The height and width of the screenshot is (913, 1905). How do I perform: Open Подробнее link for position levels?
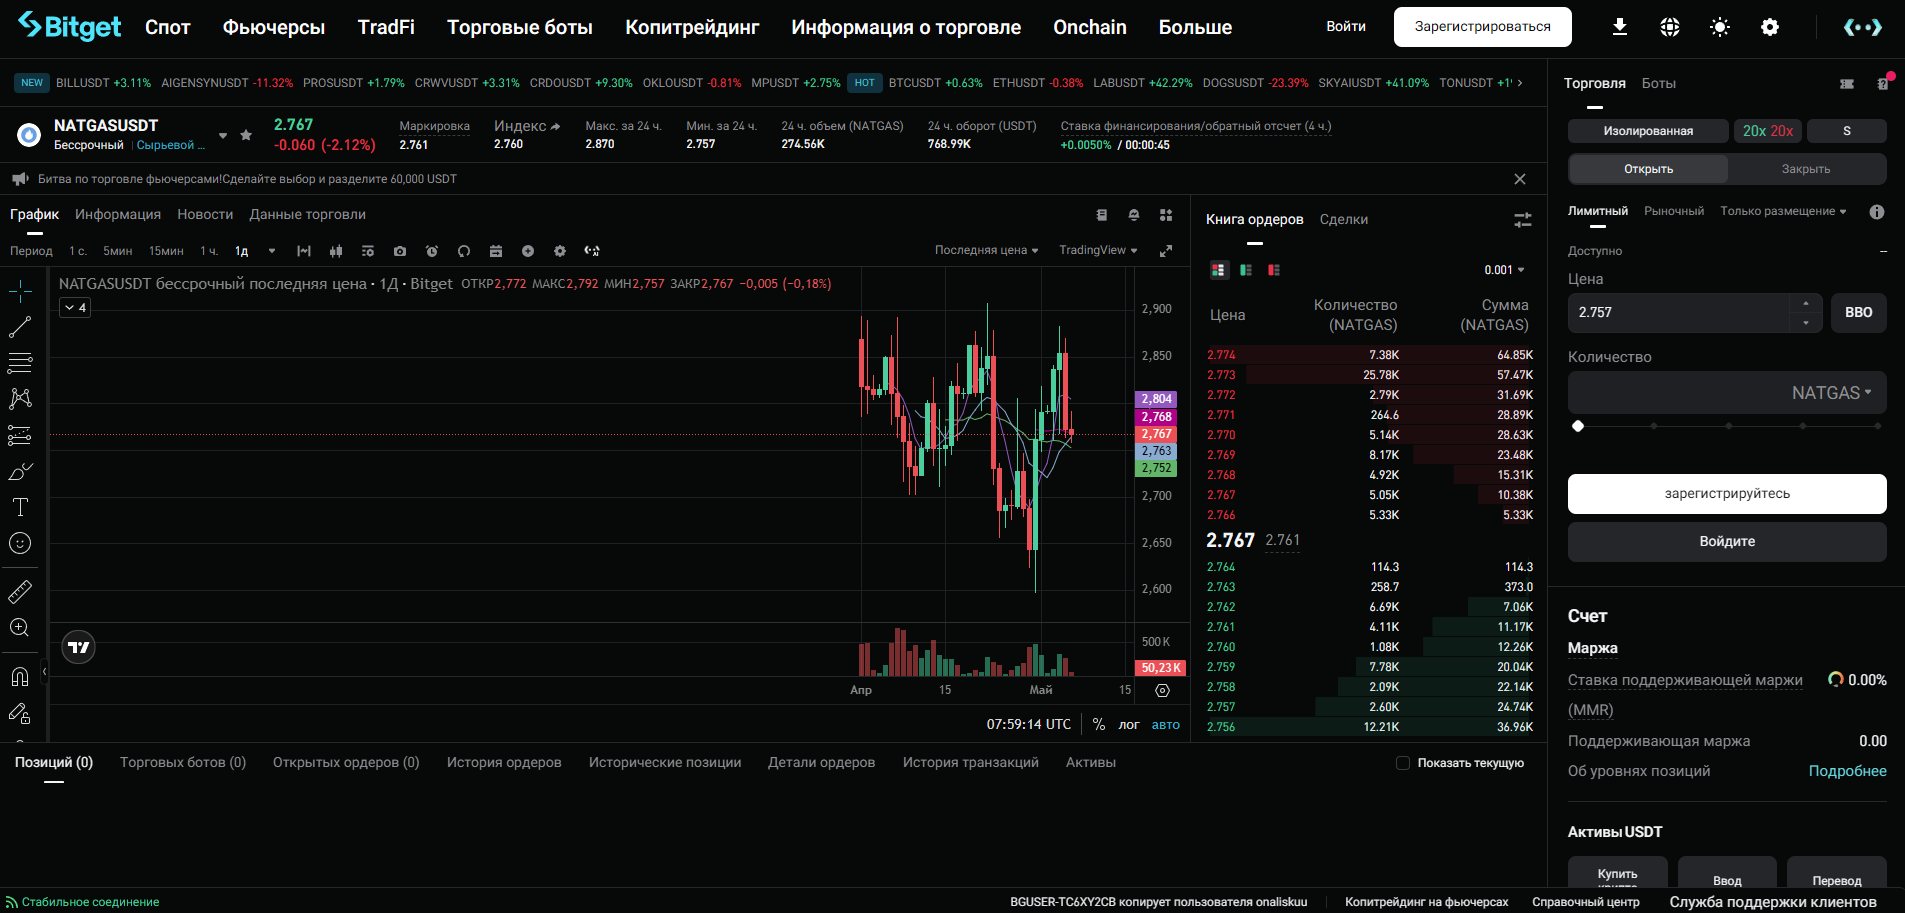tap(1847, 771)
